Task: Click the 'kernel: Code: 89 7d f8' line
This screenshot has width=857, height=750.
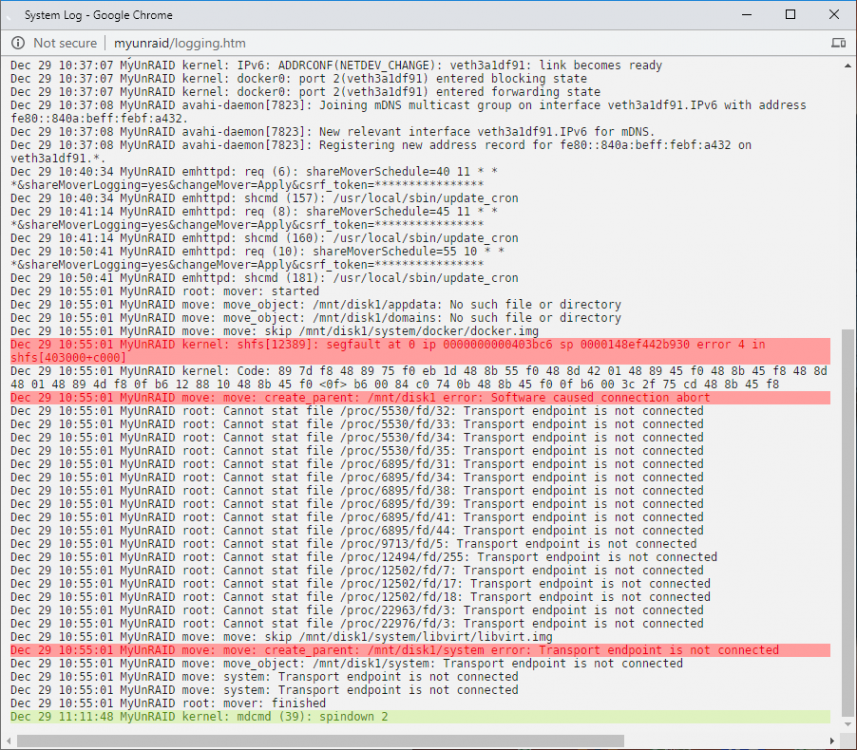Action: (x=419, y=378)
